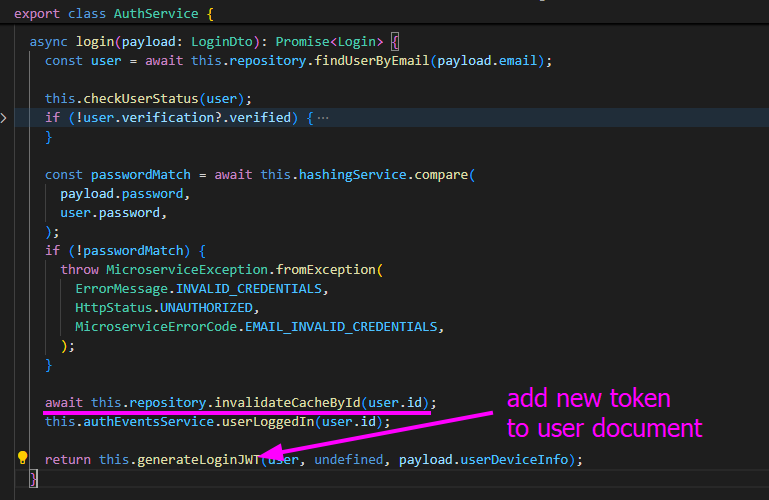Click the userLoggedIn method call
The height and width of the screenshot is (500, 769).
(x=268, y=422)
